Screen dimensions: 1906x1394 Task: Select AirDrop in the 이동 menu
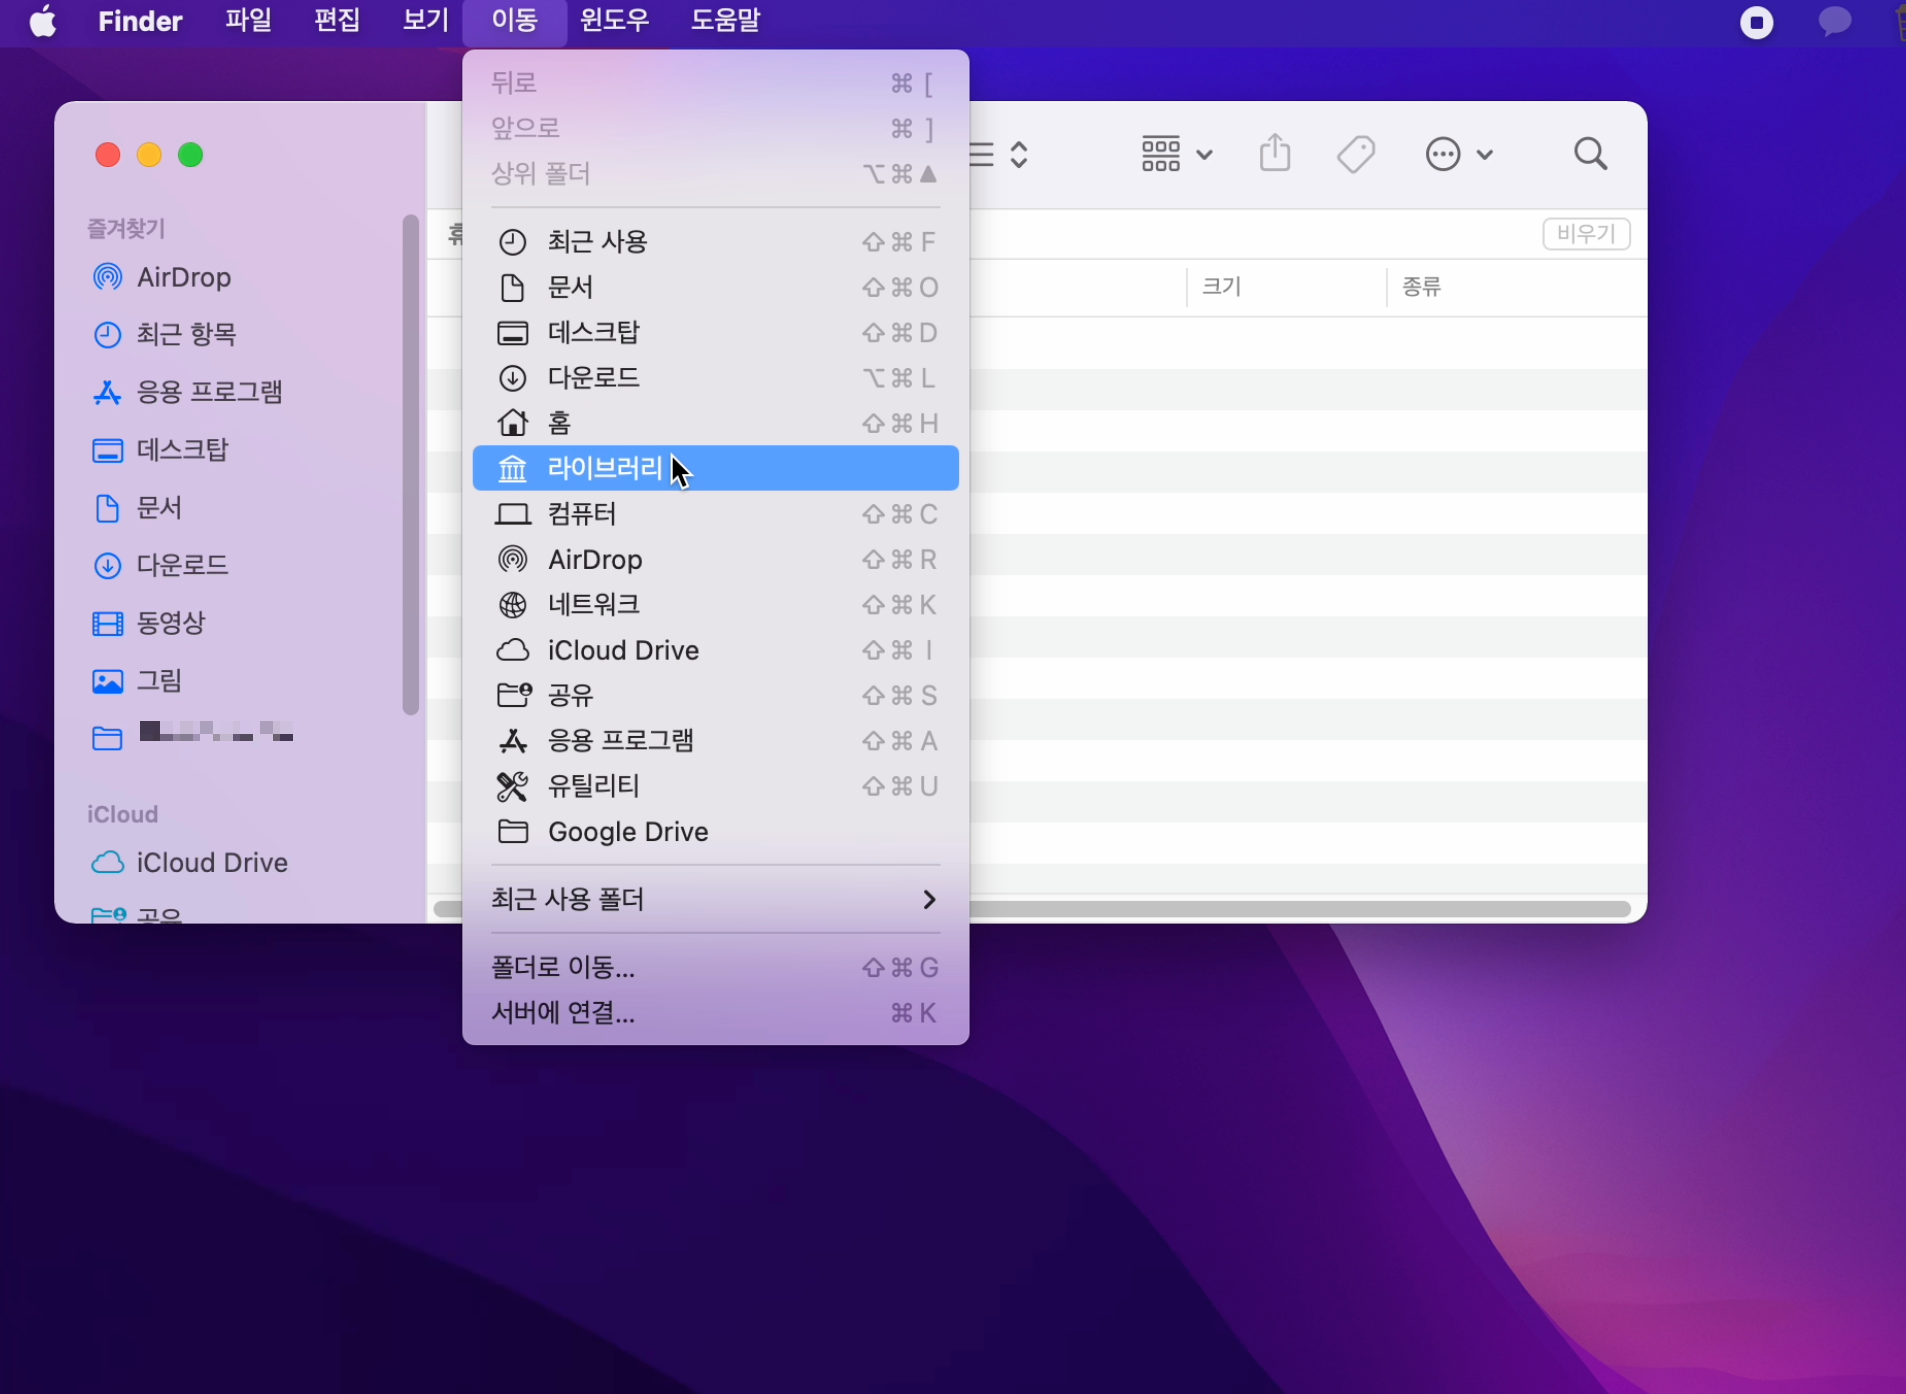[715, 559]
